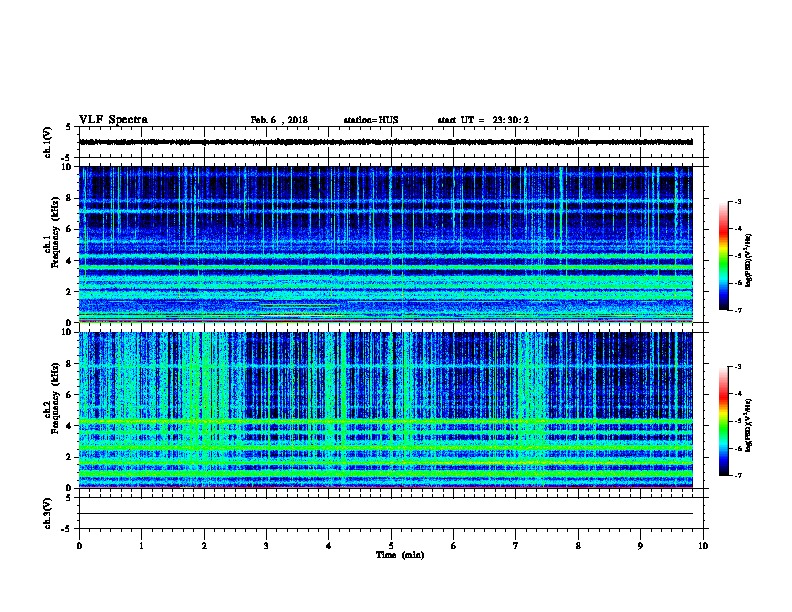Click the "5" tick on ch.1(V) axis

tap(68, 127)
